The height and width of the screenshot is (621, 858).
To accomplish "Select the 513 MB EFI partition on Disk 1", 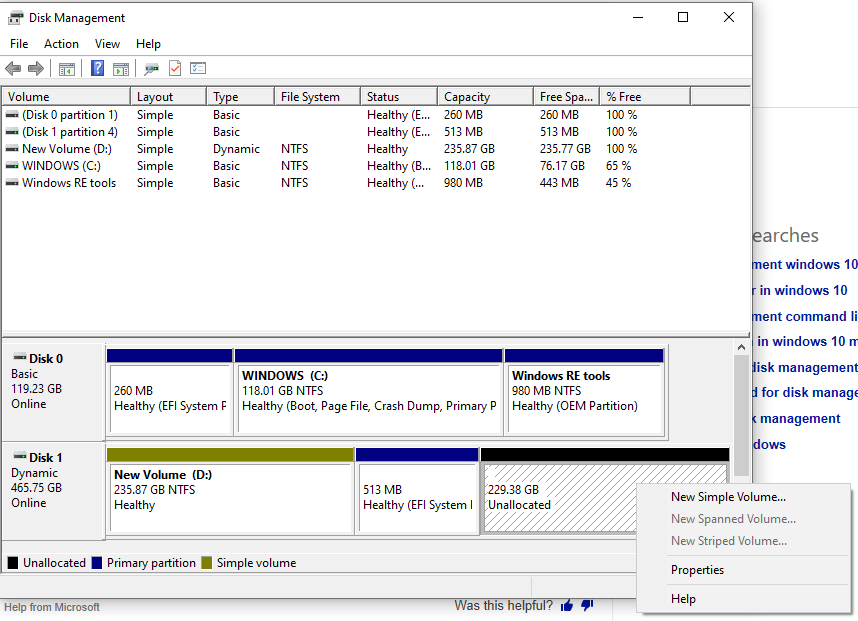I will click(x=417, y=491).
